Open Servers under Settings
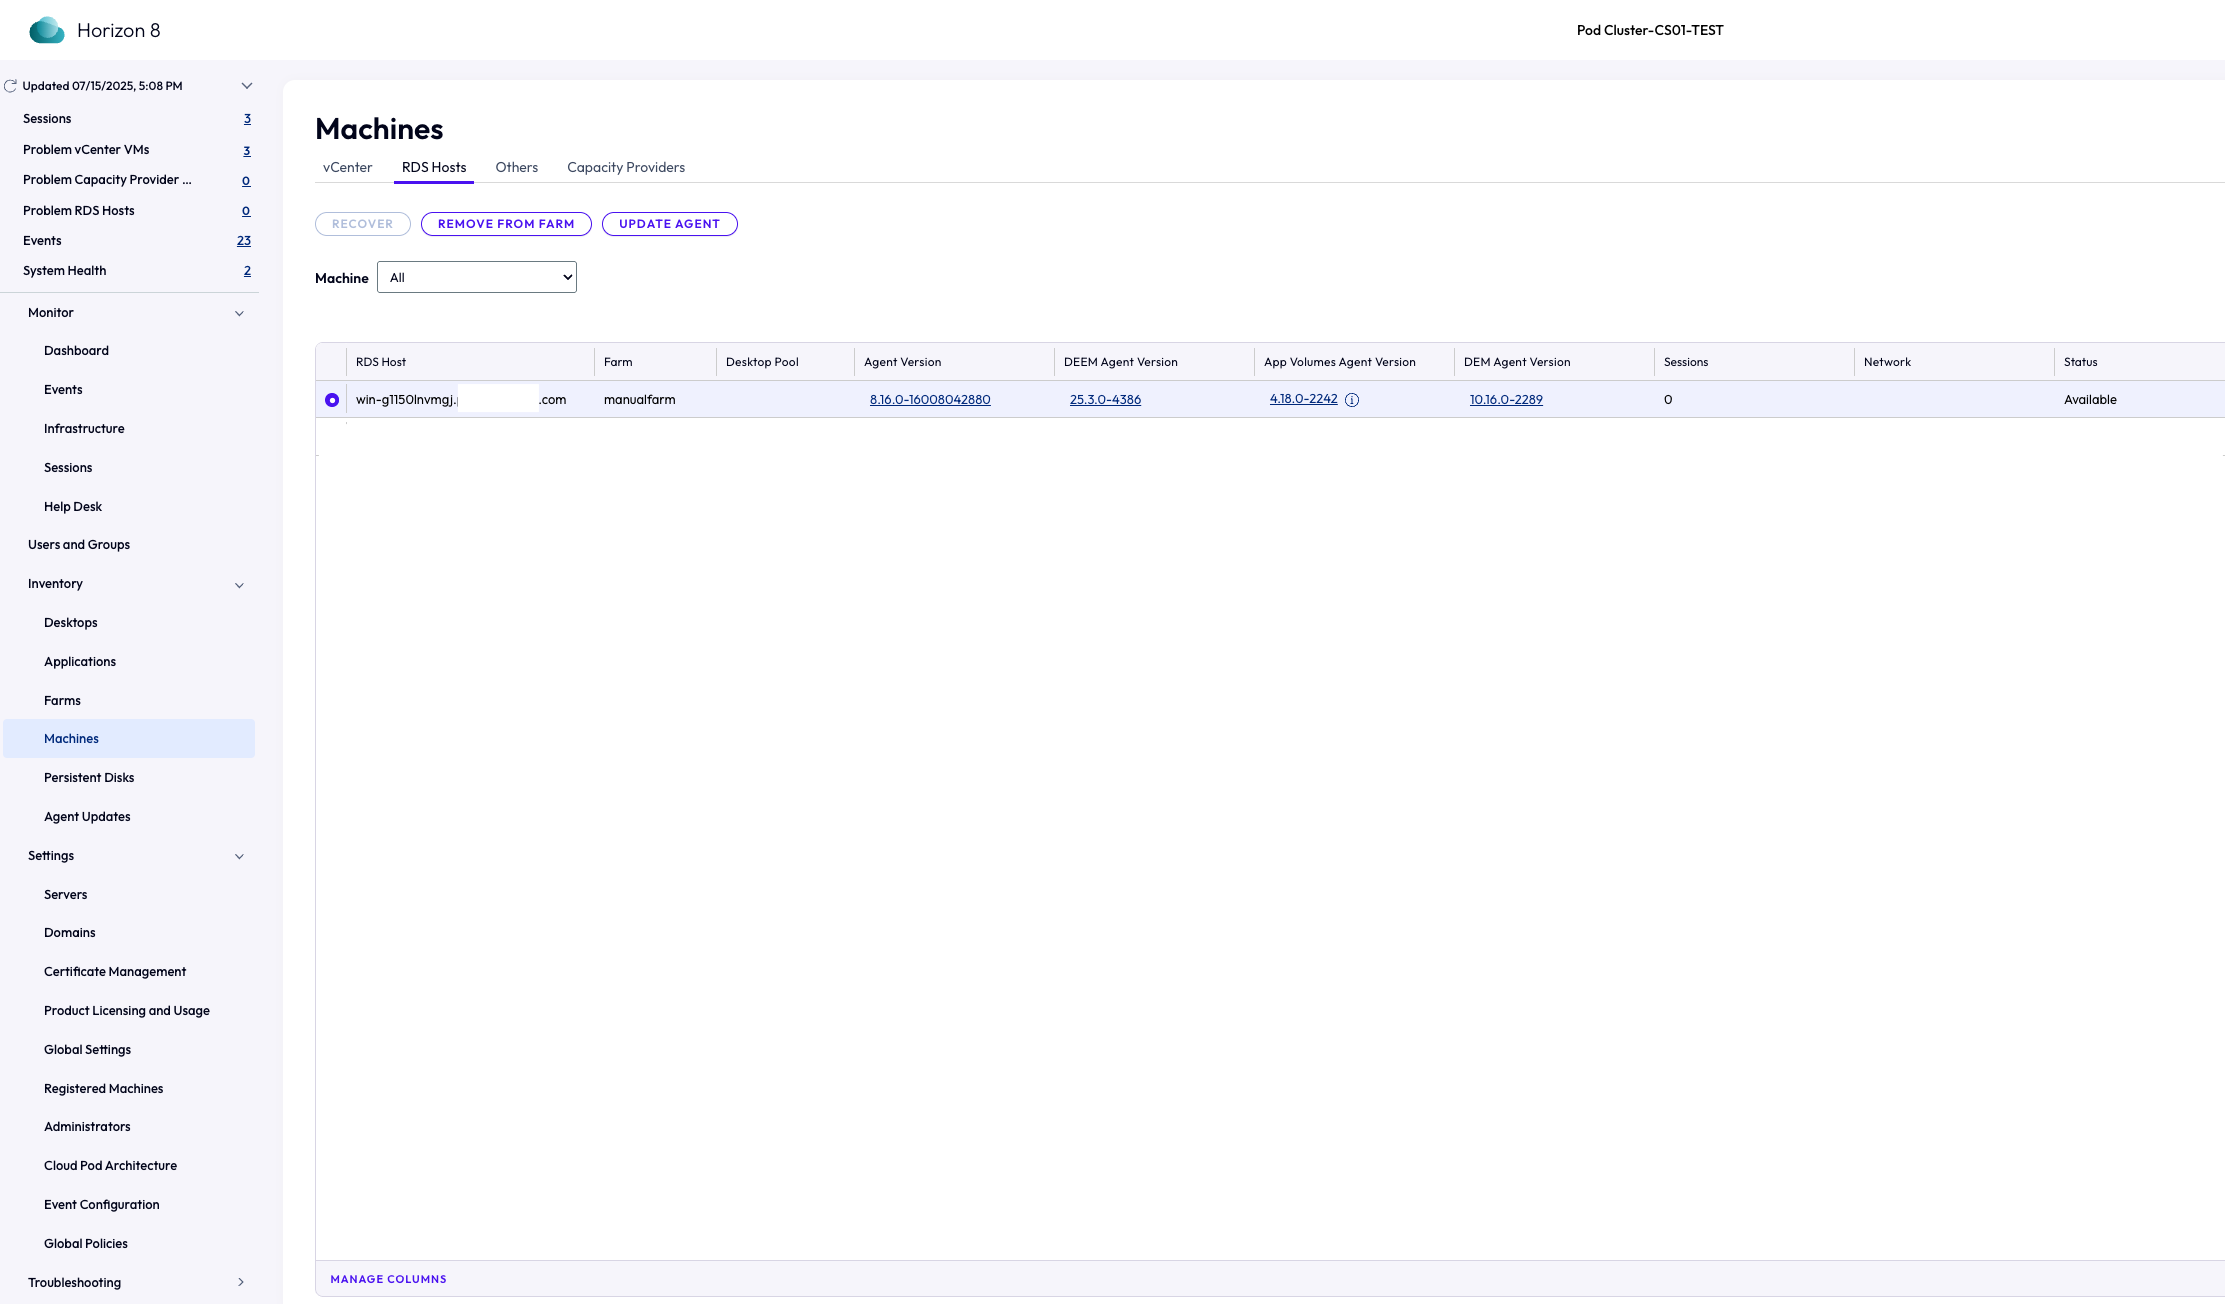This screenshot has width=2225, height=1304. coord(65,894)
